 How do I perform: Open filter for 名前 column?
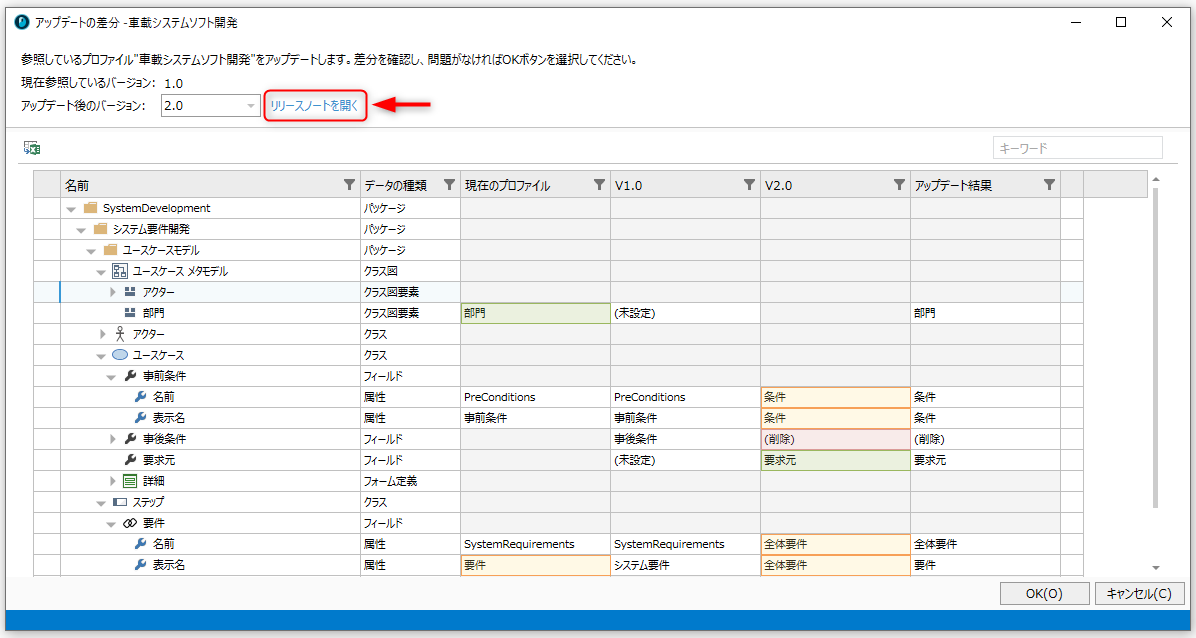pos(349,185)
